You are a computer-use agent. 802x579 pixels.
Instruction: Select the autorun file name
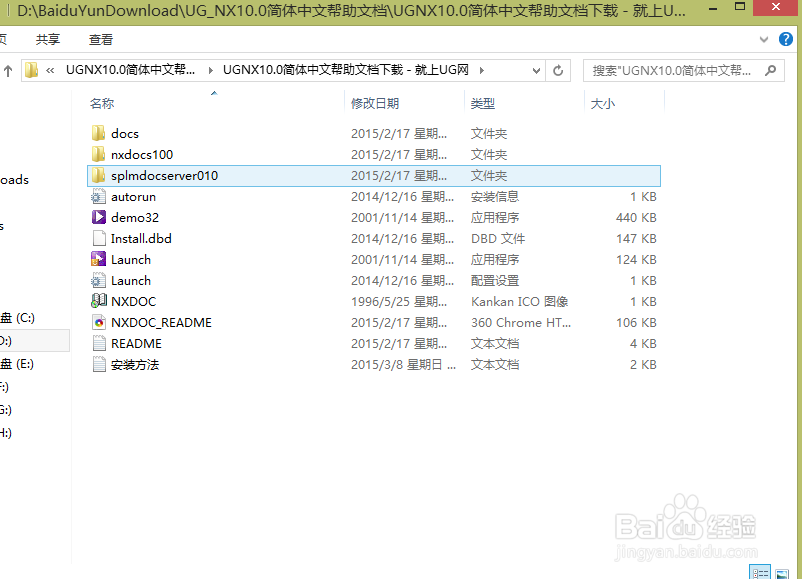tap(133, 196)
